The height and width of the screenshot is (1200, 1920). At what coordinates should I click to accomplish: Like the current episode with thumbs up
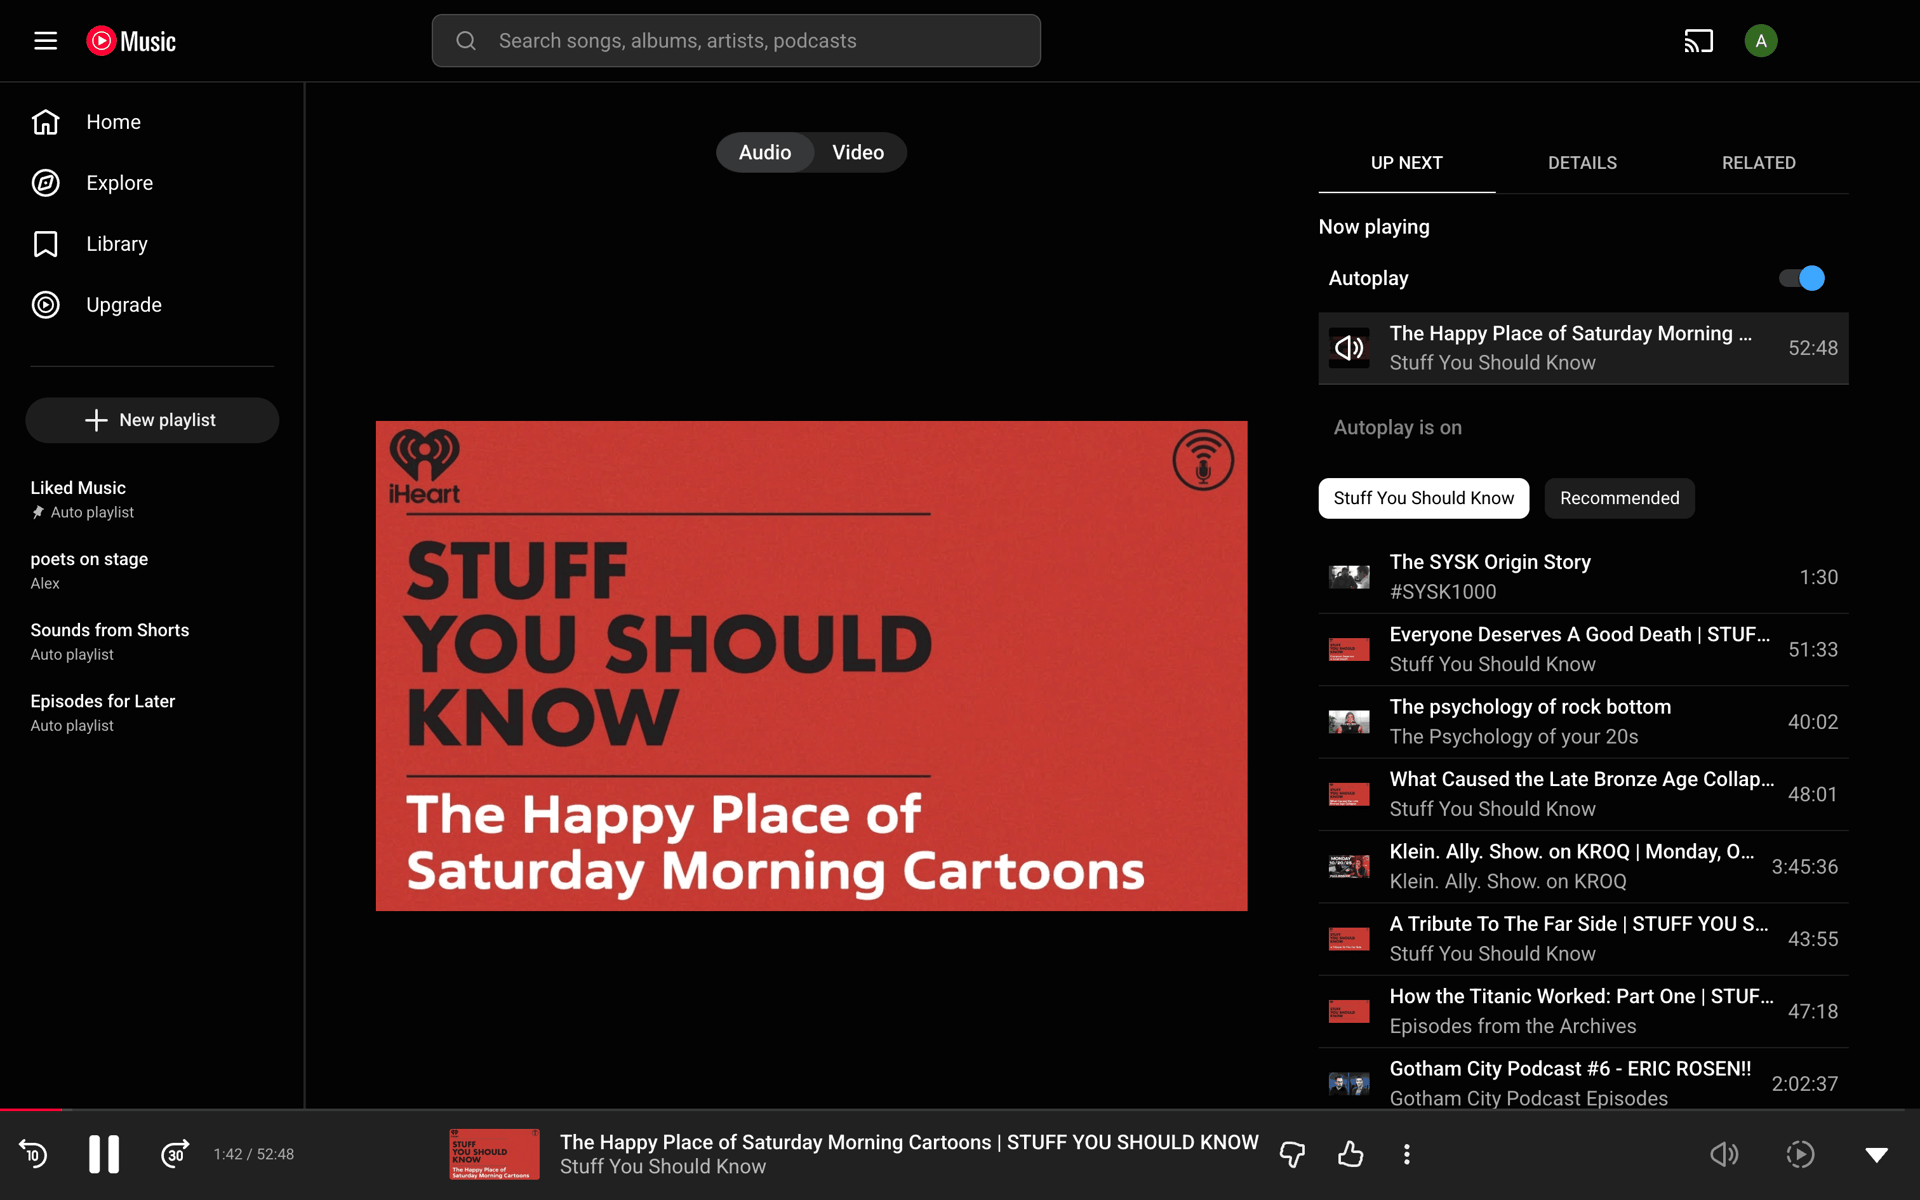[1350, 1154]
